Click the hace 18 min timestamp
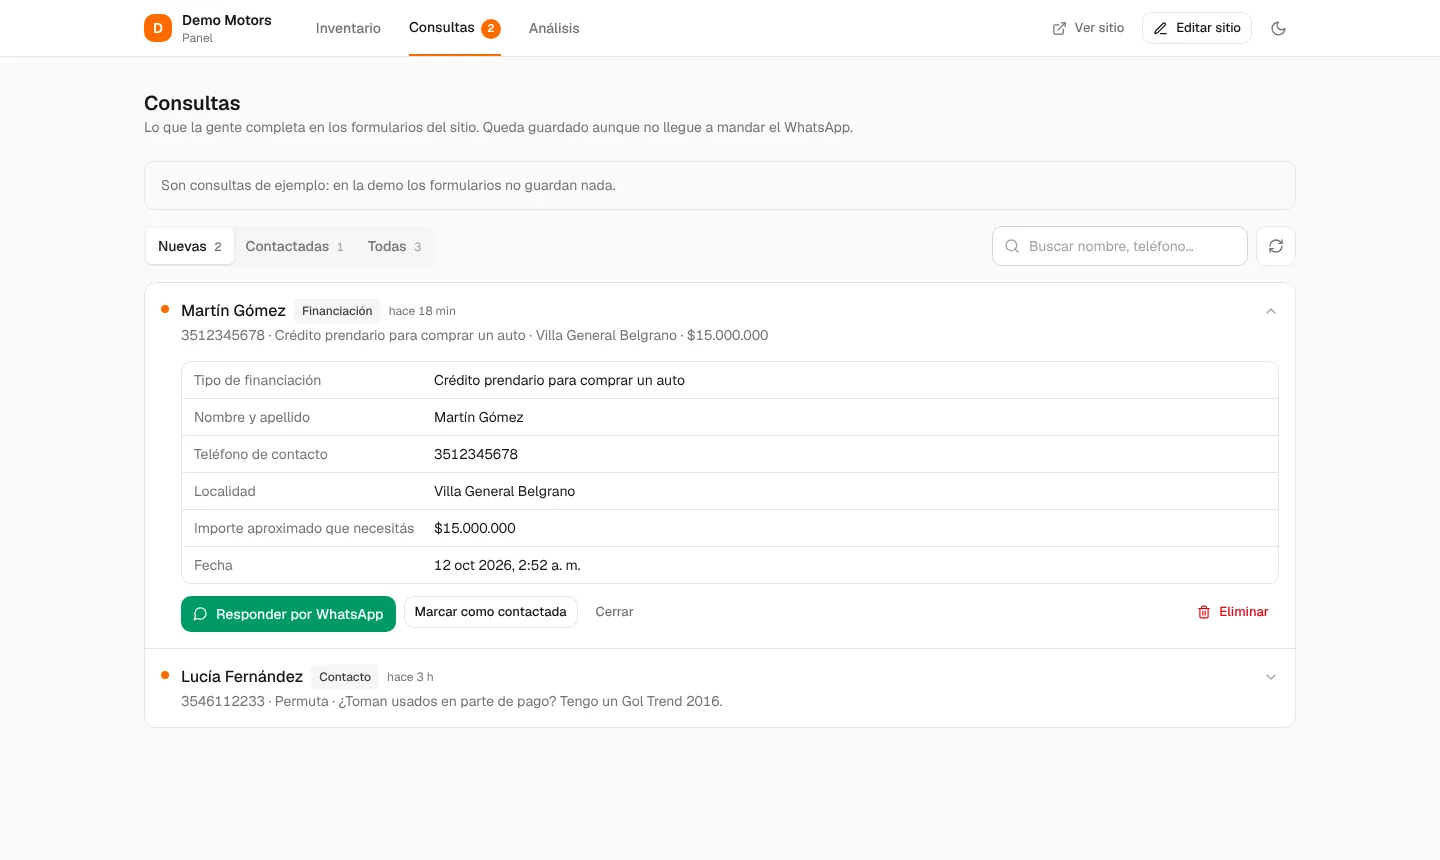Image resolution: width=1440 pixels, height=860 pixels. coord(422,311)
